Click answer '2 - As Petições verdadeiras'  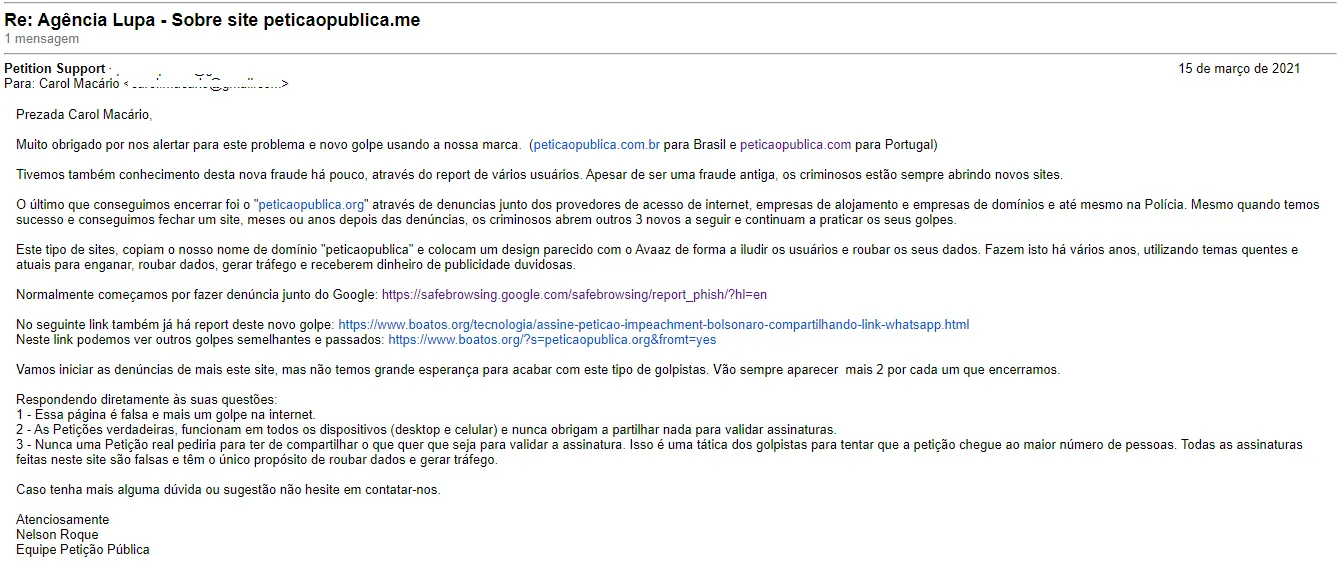[x=426, y=430]
